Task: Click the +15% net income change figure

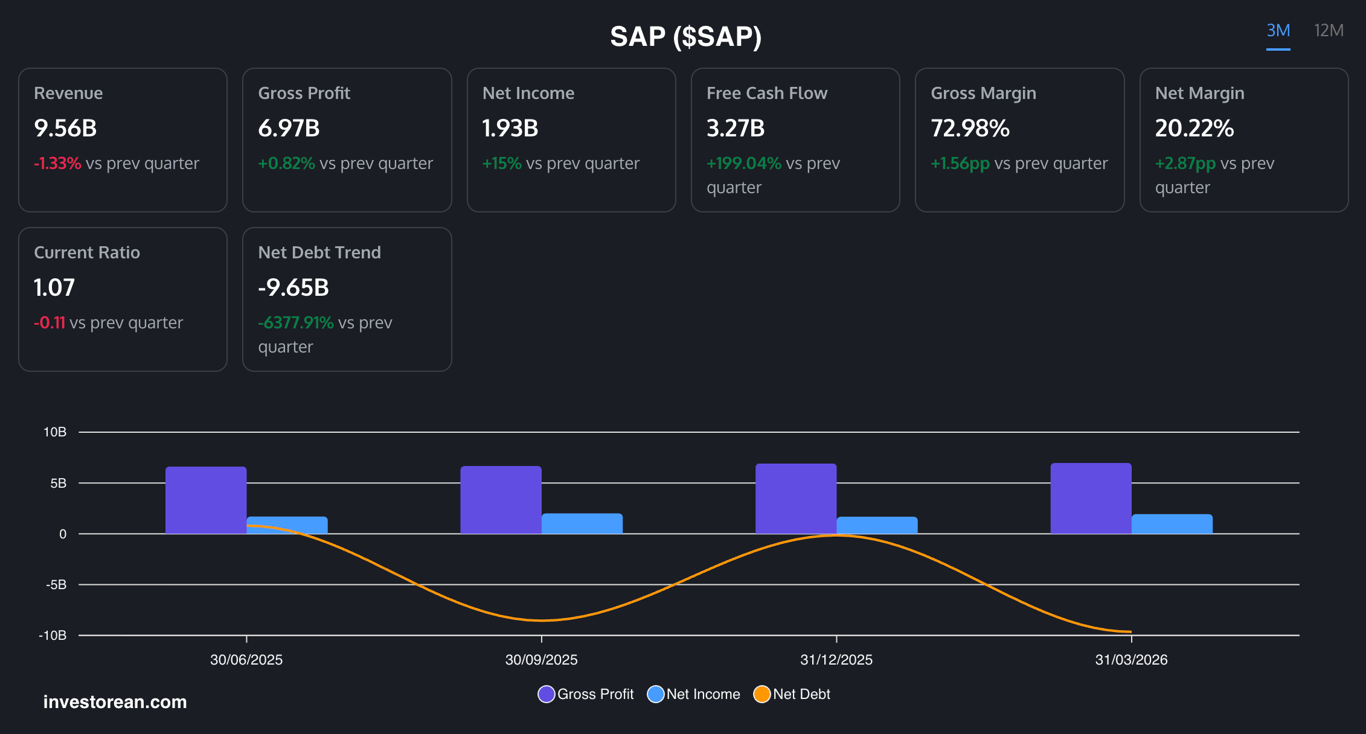Action: tap(502, 163)
